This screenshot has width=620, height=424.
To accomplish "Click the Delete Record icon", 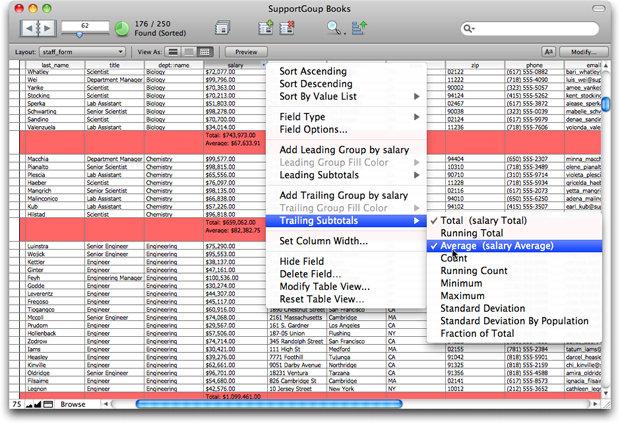I will (287, 28).
